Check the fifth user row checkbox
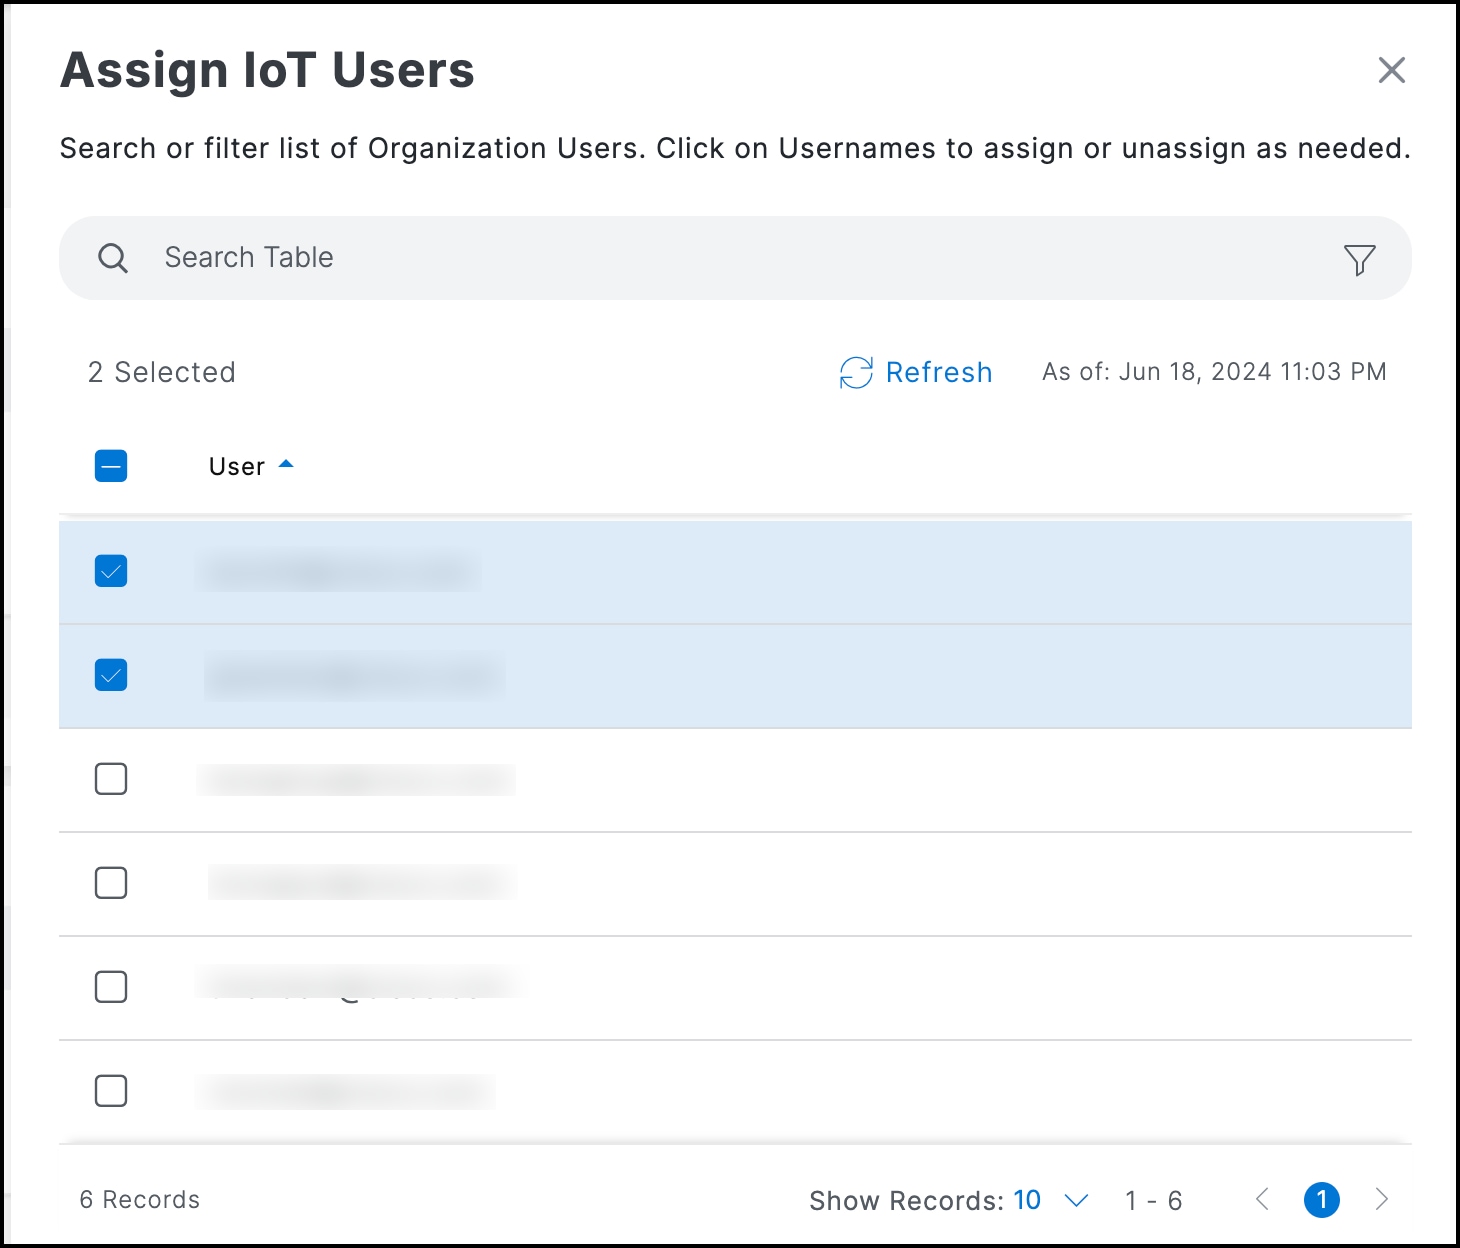 (x=111, y=987)
